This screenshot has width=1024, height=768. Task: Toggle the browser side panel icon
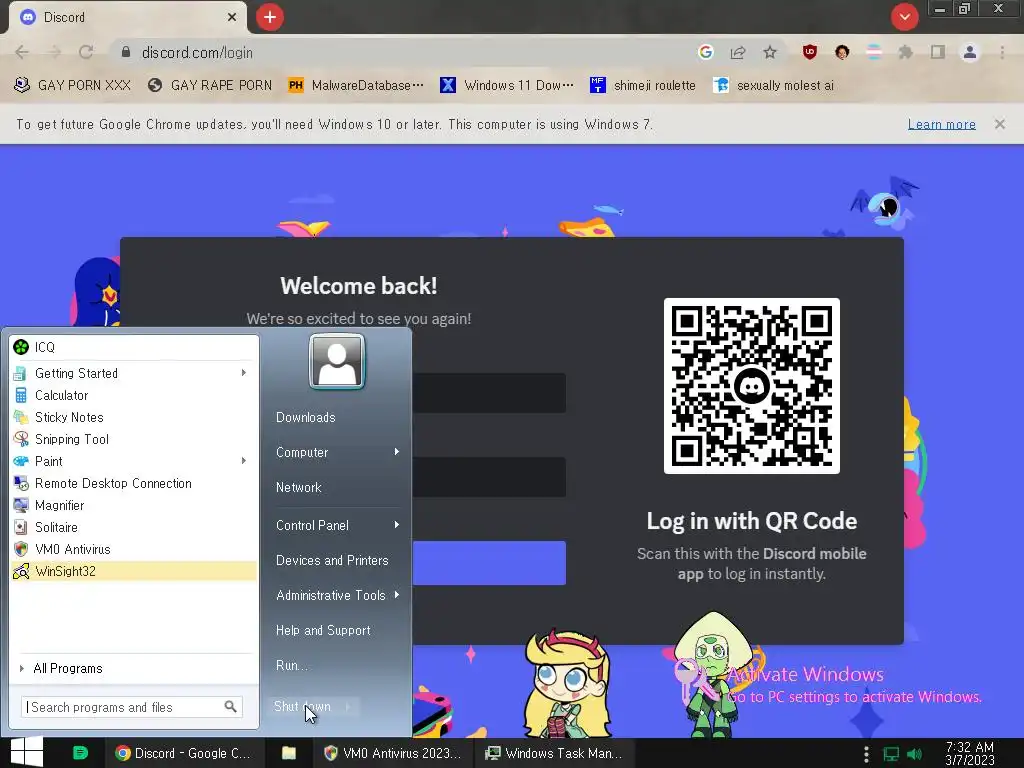(938, 52)
